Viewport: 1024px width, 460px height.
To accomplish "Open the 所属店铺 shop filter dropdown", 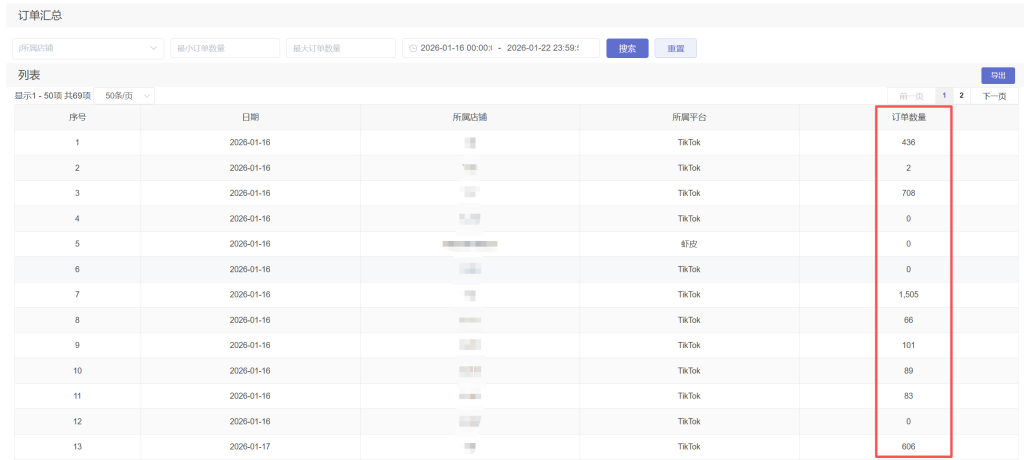I will click(x=88, y=48).
